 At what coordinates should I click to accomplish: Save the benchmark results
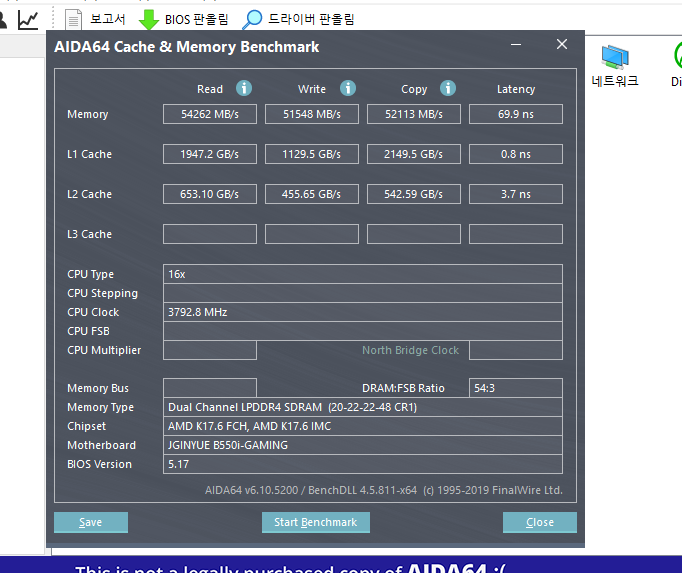pyautogui.click(x=91, y=522)
